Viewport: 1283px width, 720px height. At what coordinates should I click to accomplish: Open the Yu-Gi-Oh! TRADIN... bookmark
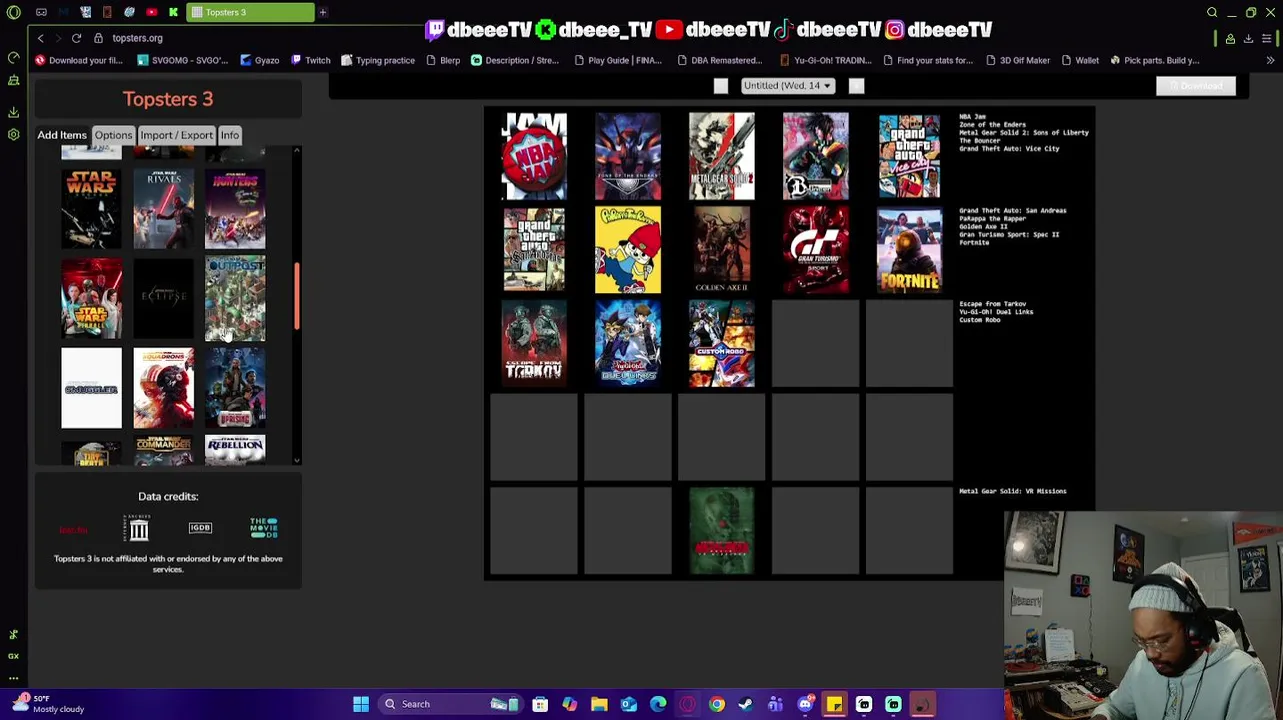pos(826,60)
